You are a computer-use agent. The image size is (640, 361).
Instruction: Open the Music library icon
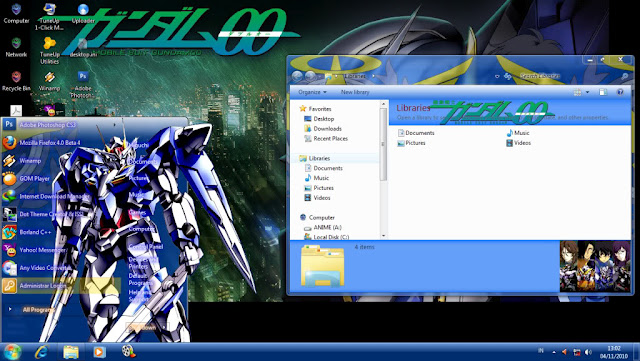pyautogui.click(x=518, y=133)
